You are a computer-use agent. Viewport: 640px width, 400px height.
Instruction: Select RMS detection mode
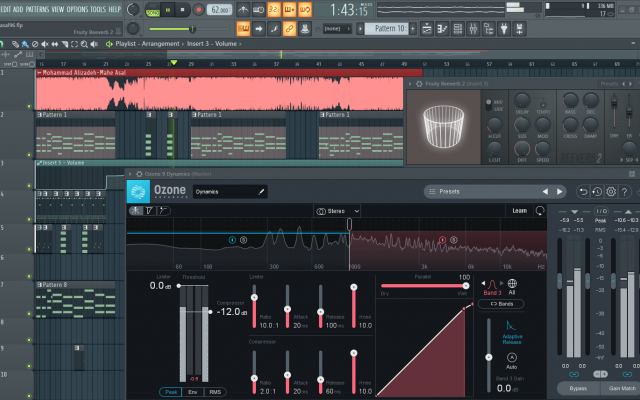[215, 392]
